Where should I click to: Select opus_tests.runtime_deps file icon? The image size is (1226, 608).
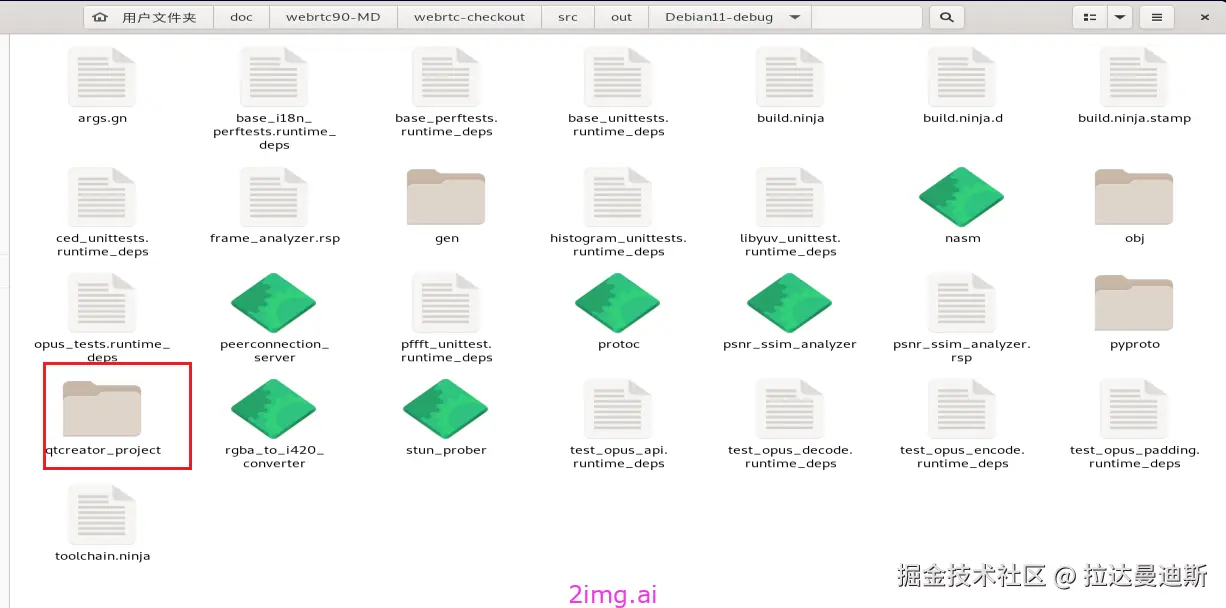[102, 304]
